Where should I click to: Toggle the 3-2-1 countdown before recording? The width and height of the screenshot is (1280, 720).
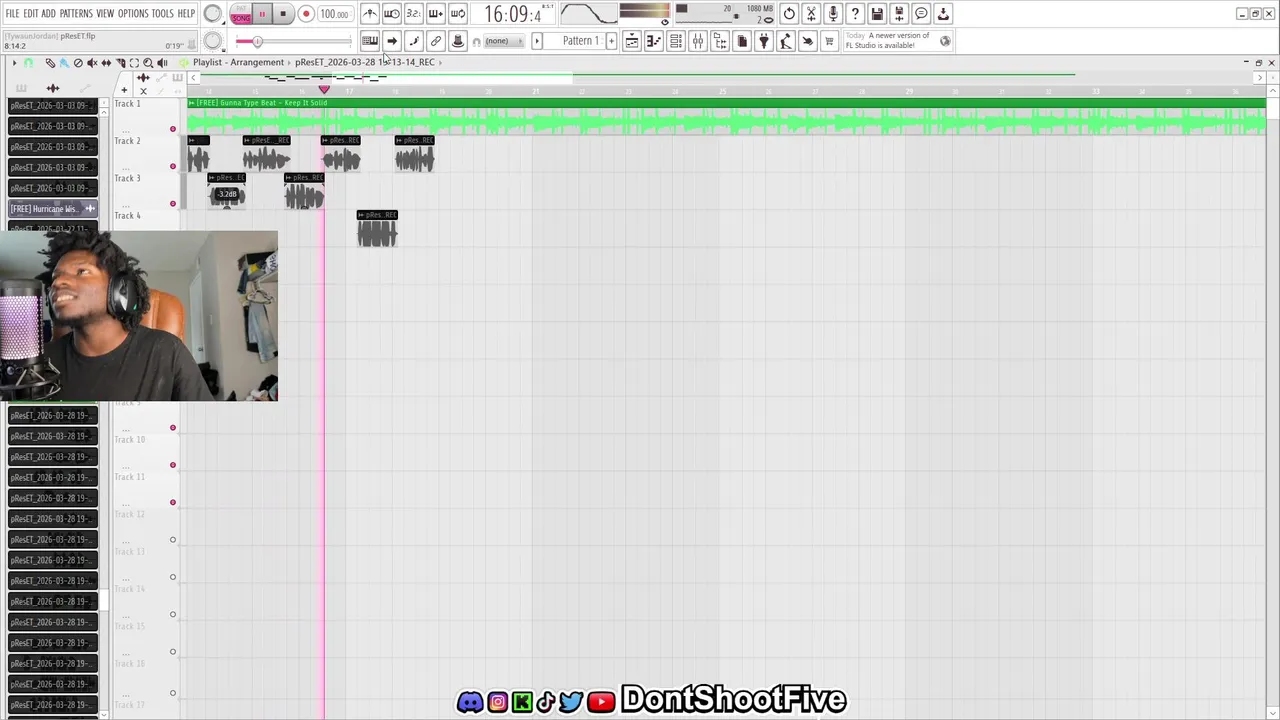[413, 14]
